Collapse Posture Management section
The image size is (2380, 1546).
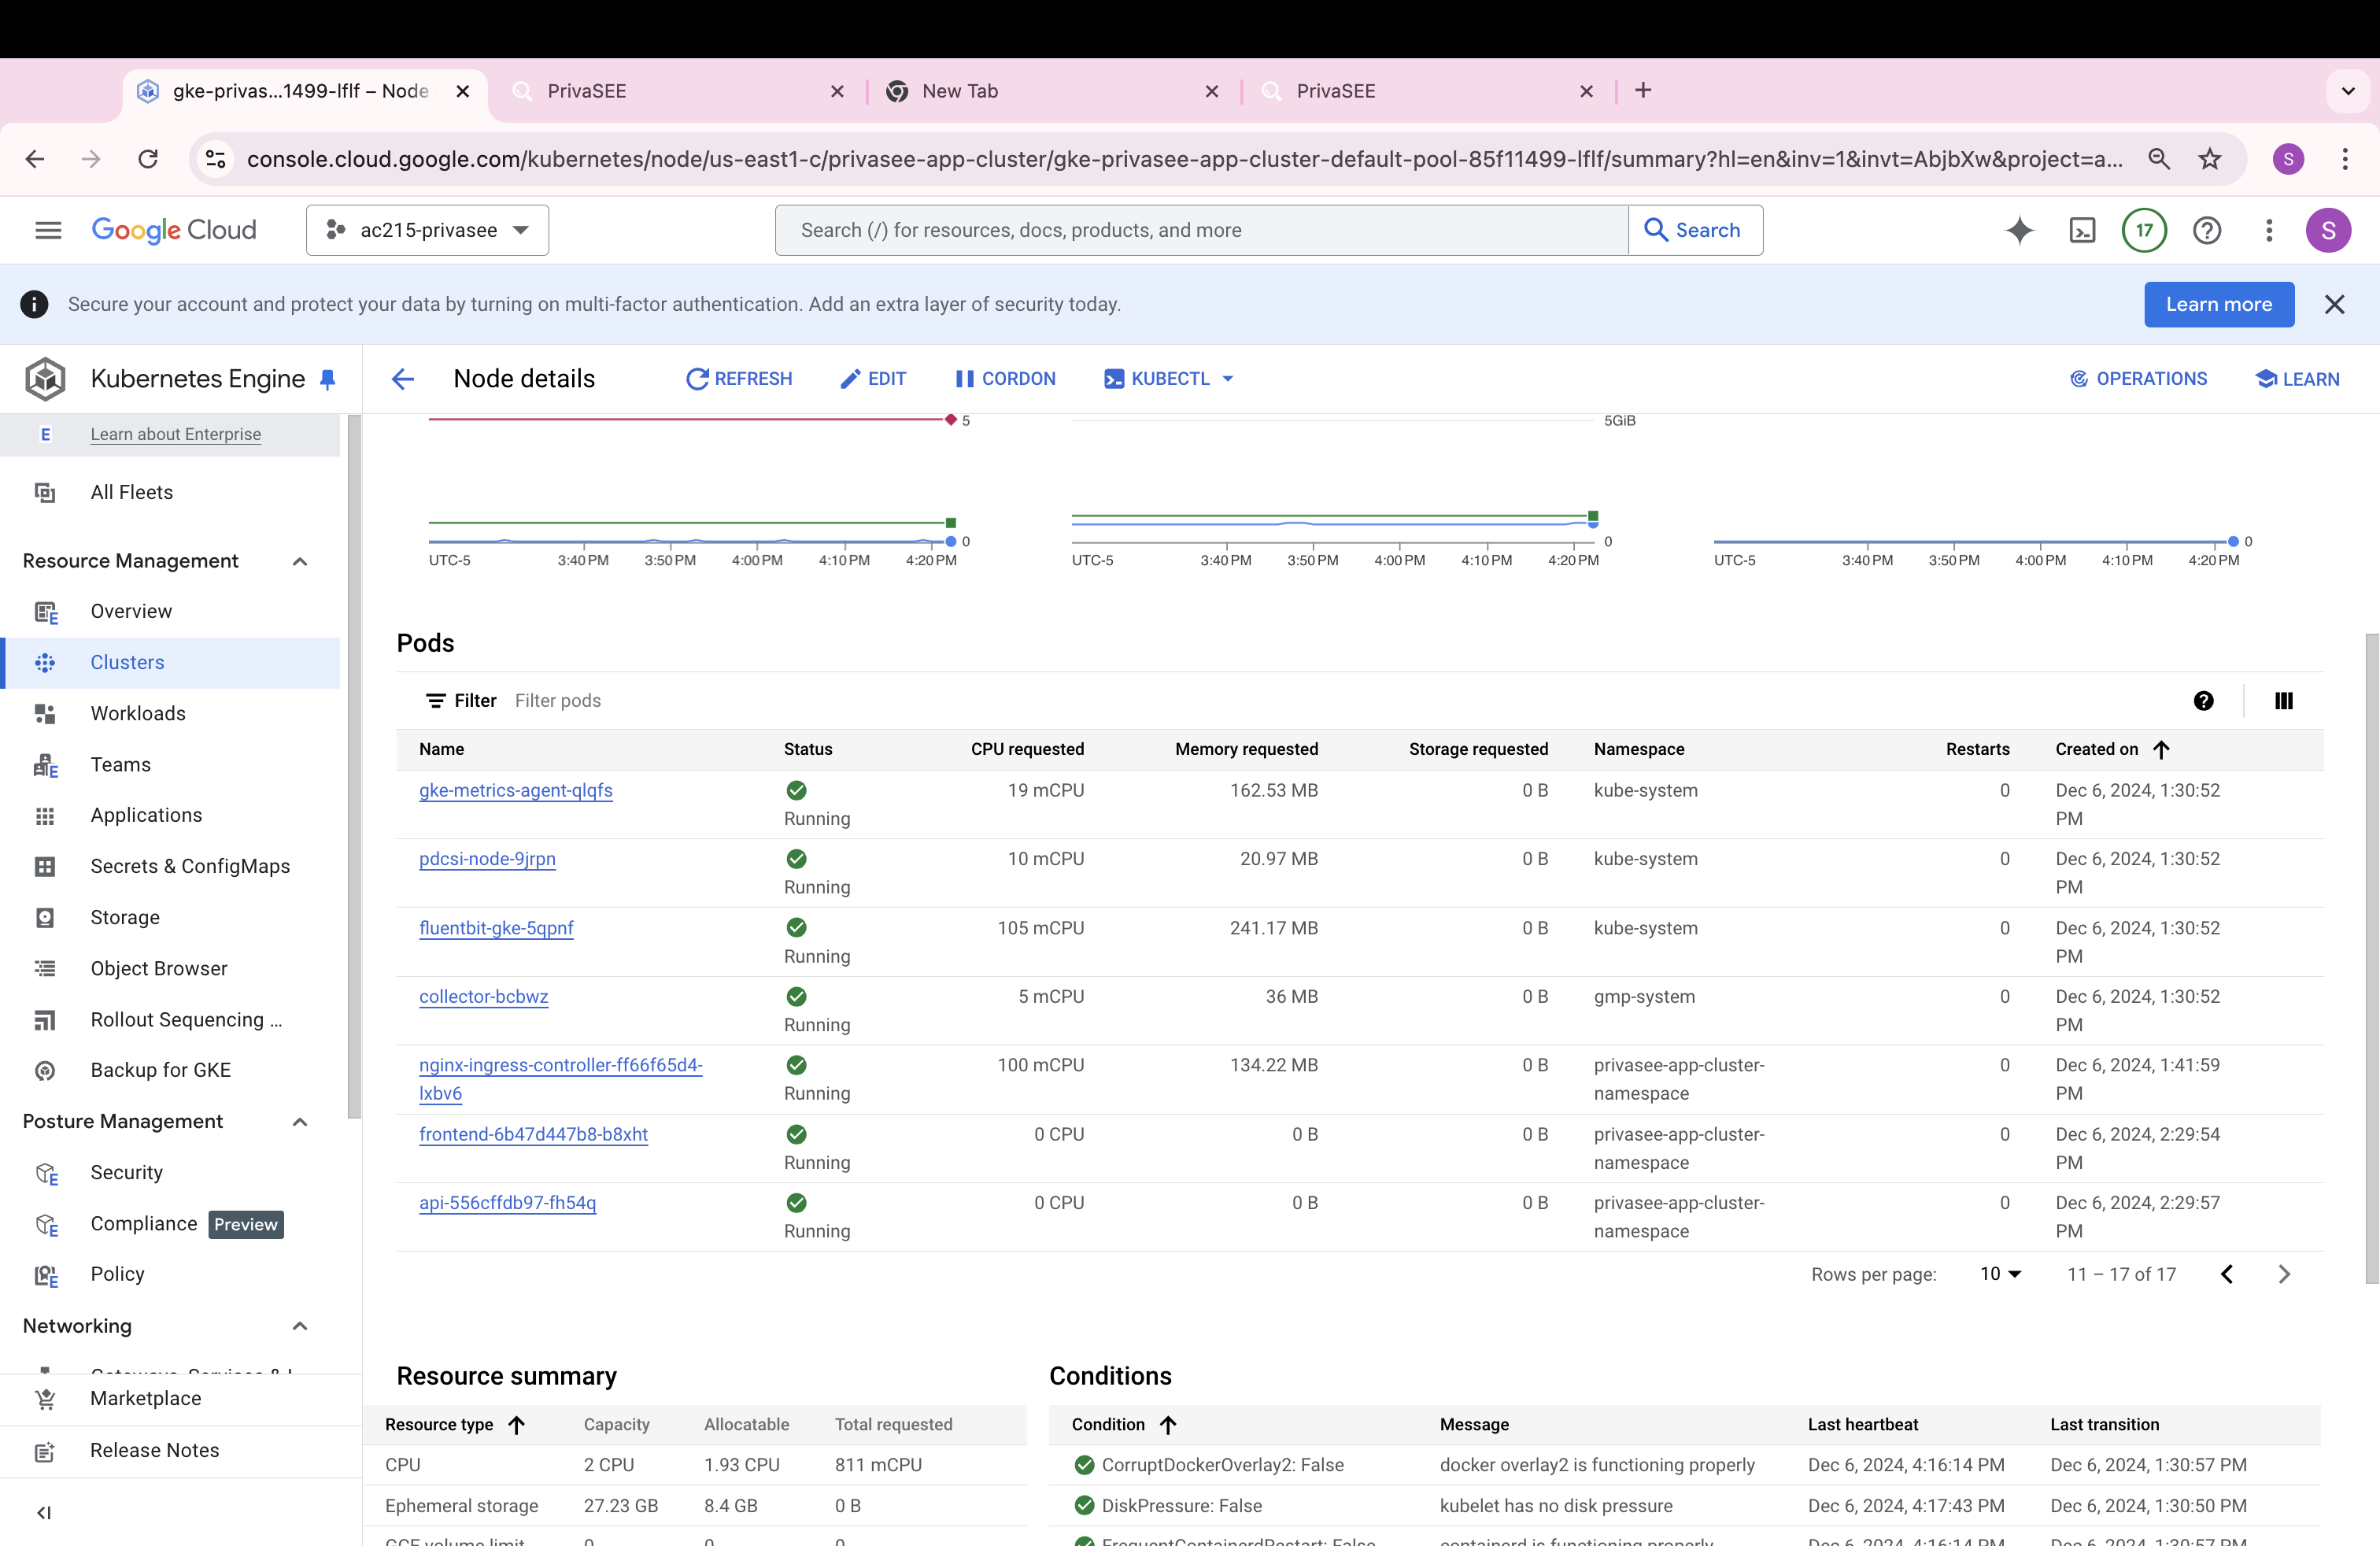pos(299,1121)
